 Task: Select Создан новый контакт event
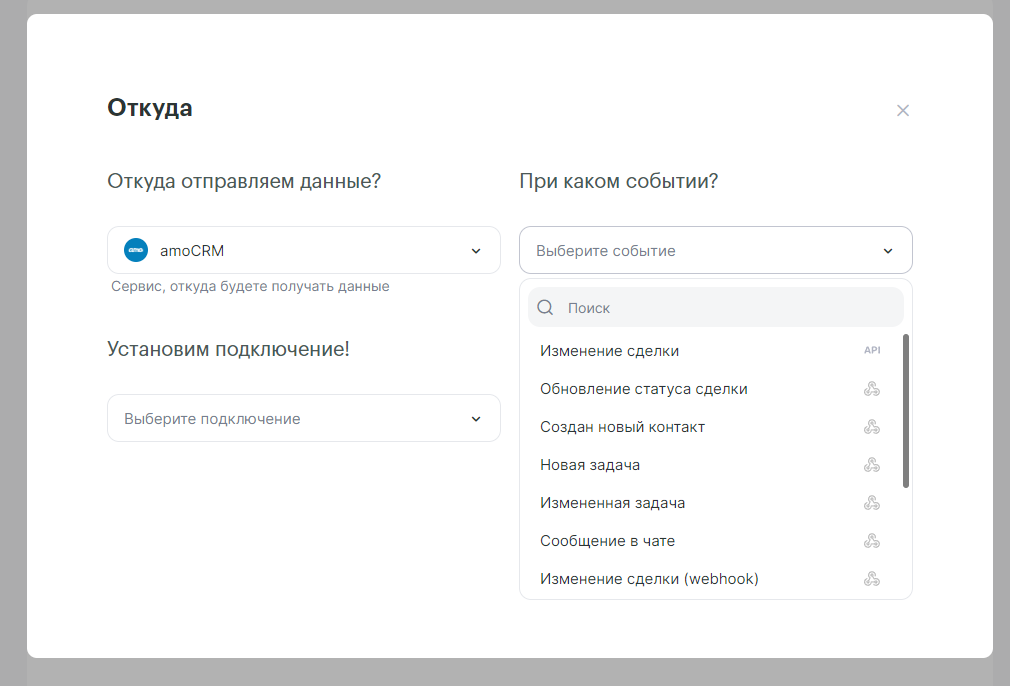[622, 427]
